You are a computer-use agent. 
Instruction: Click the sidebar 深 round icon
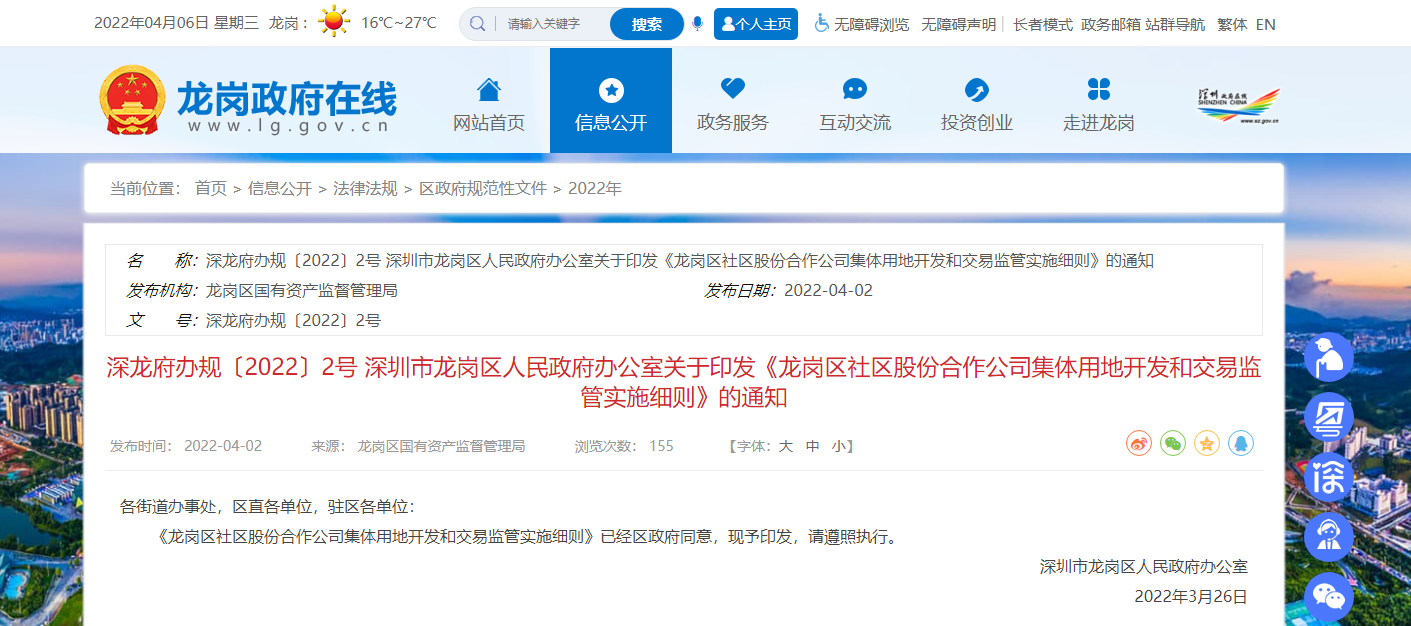[1329, 477]
